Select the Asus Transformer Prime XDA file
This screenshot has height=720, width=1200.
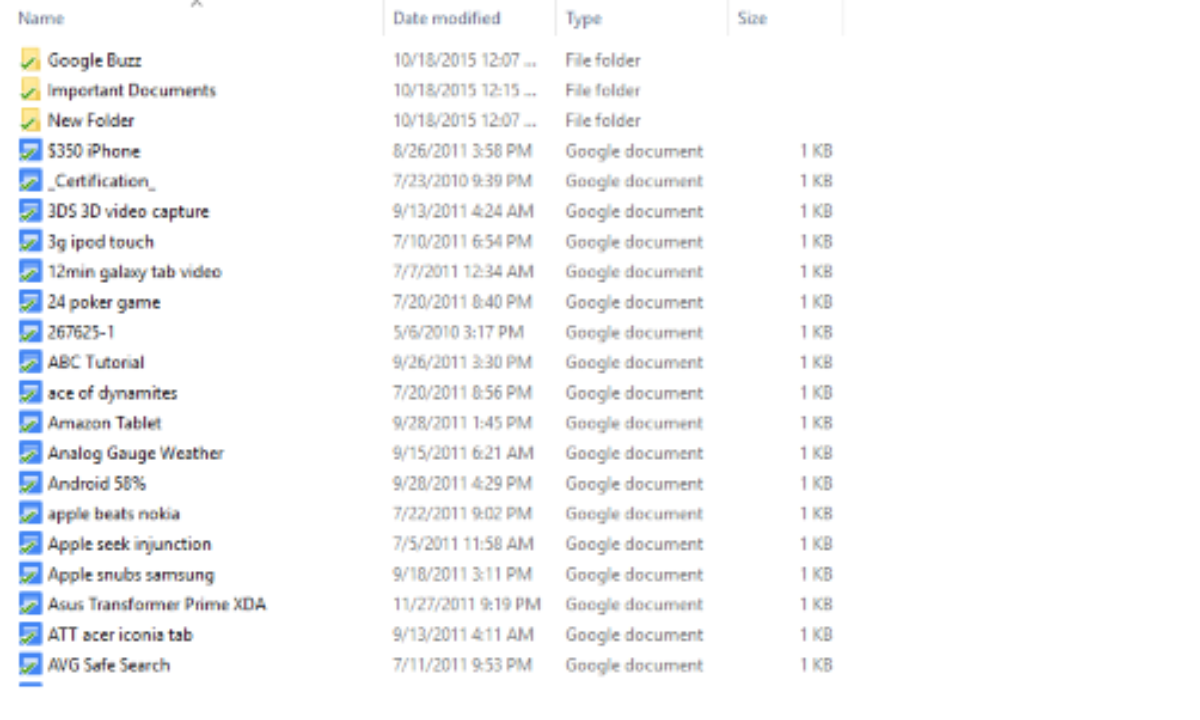[x=156, y=605]
